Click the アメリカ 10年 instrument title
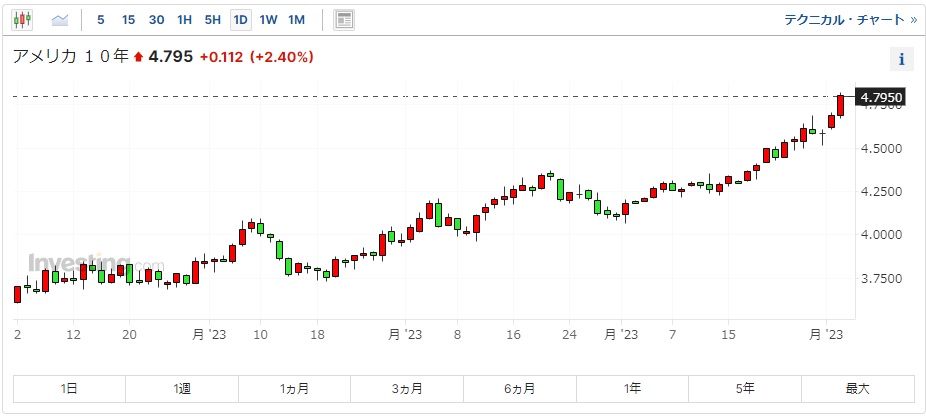The width and height of the screenshot is (926, 419). click(70, 57)
